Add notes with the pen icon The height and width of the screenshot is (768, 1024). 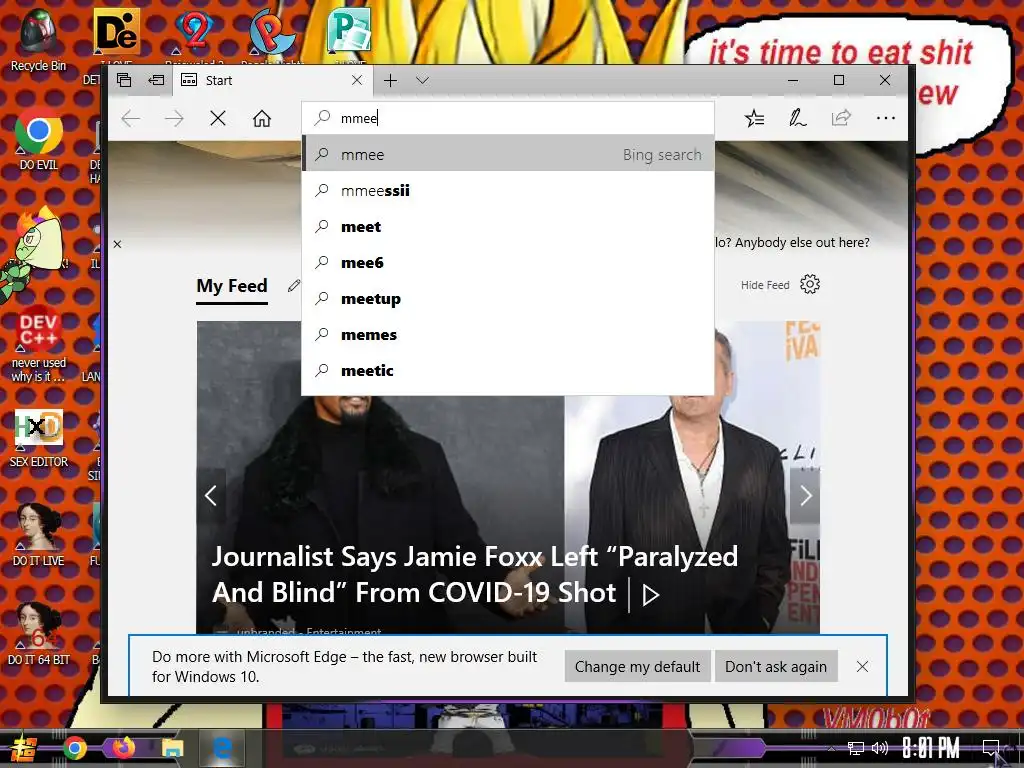(797, 118)
